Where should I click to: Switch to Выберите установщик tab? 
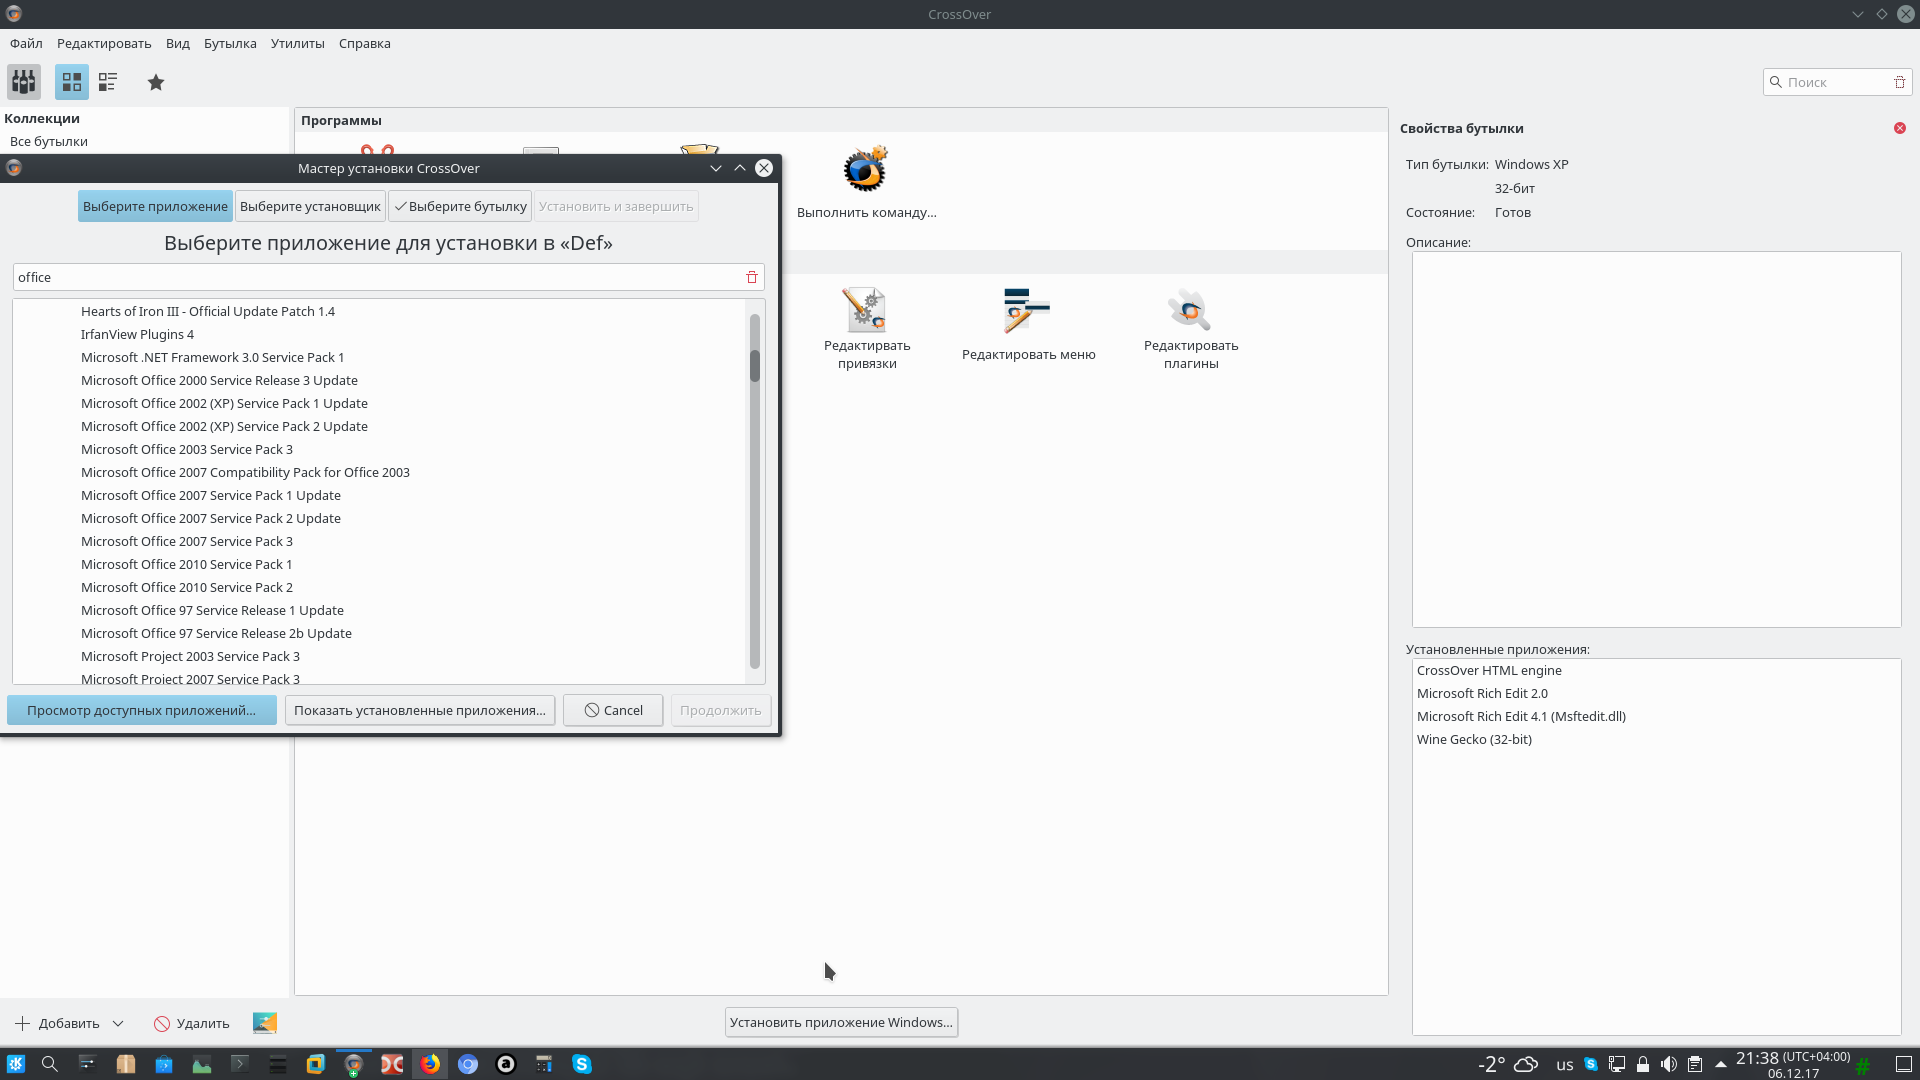coord(310,206)
